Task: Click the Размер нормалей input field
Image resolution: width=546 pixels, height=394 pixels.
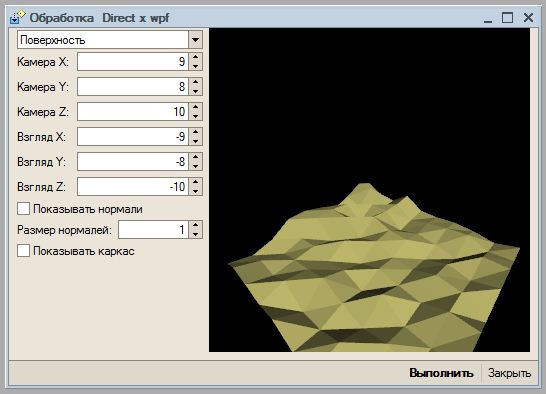Action: pyautogui.click(x=154, y=230)
